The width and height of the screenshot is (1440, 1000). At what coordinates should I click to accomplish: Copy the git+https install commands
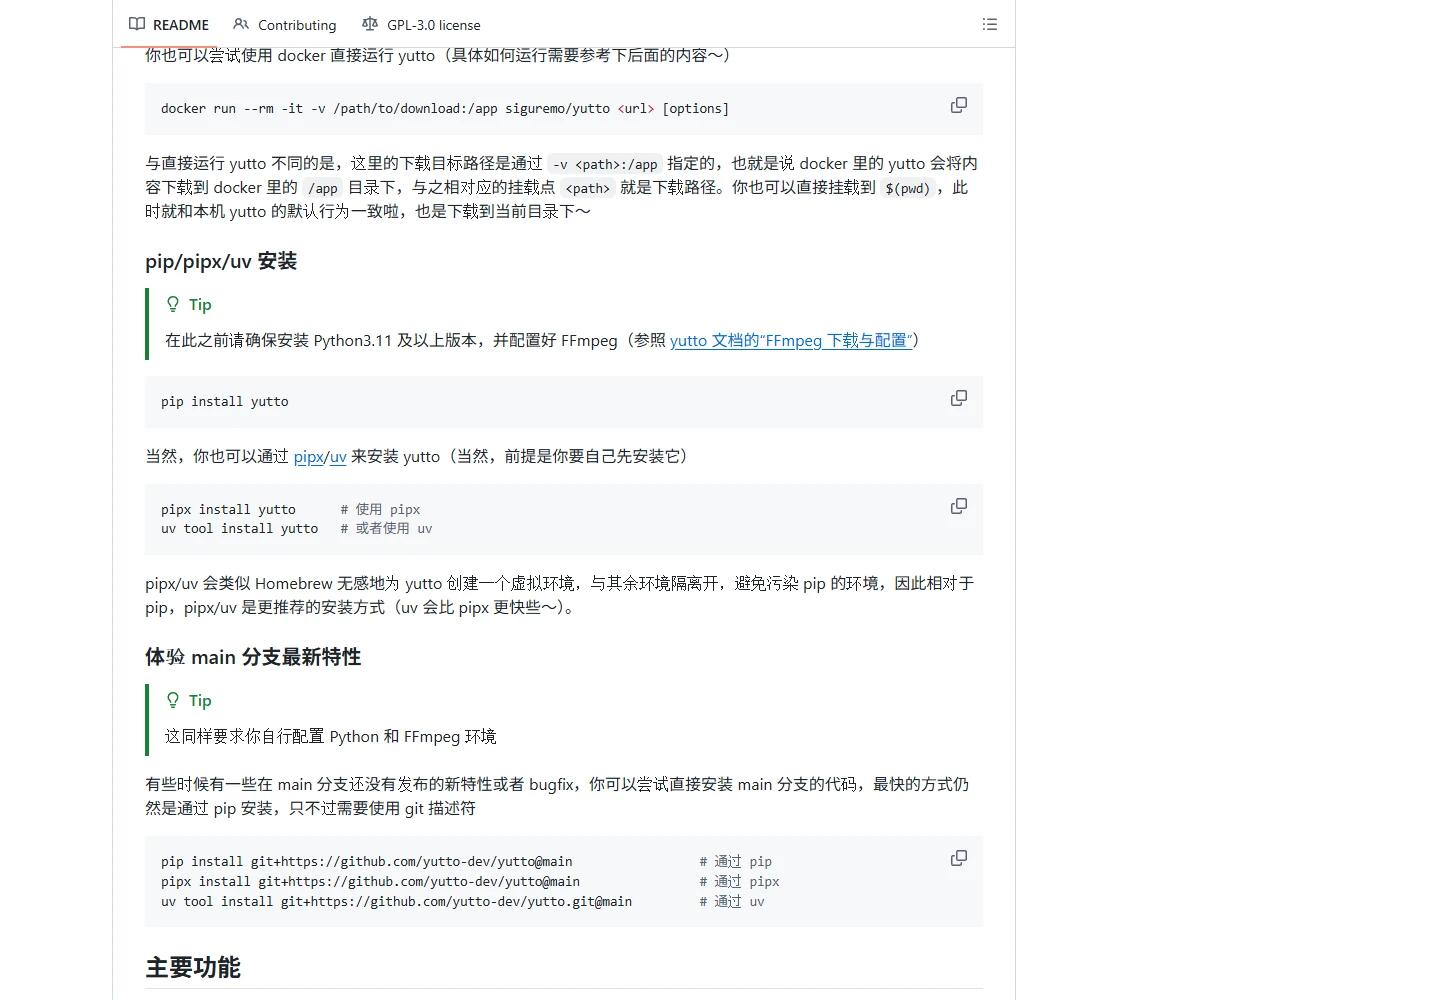click(x=959, y=858)
